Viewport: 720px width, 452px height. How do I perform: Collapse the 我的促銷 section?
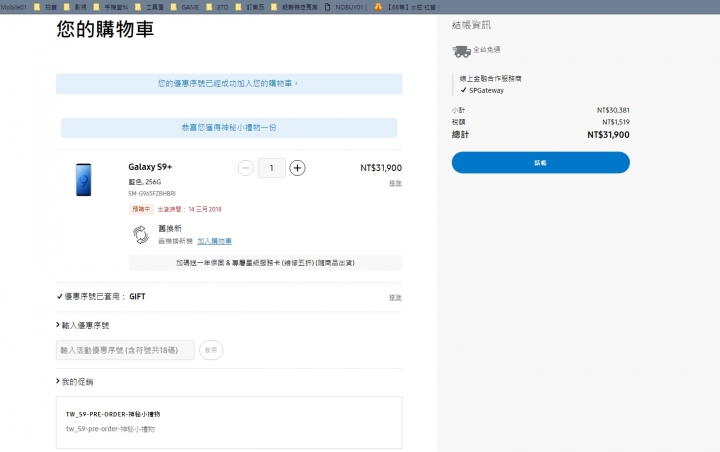point(74,382)
